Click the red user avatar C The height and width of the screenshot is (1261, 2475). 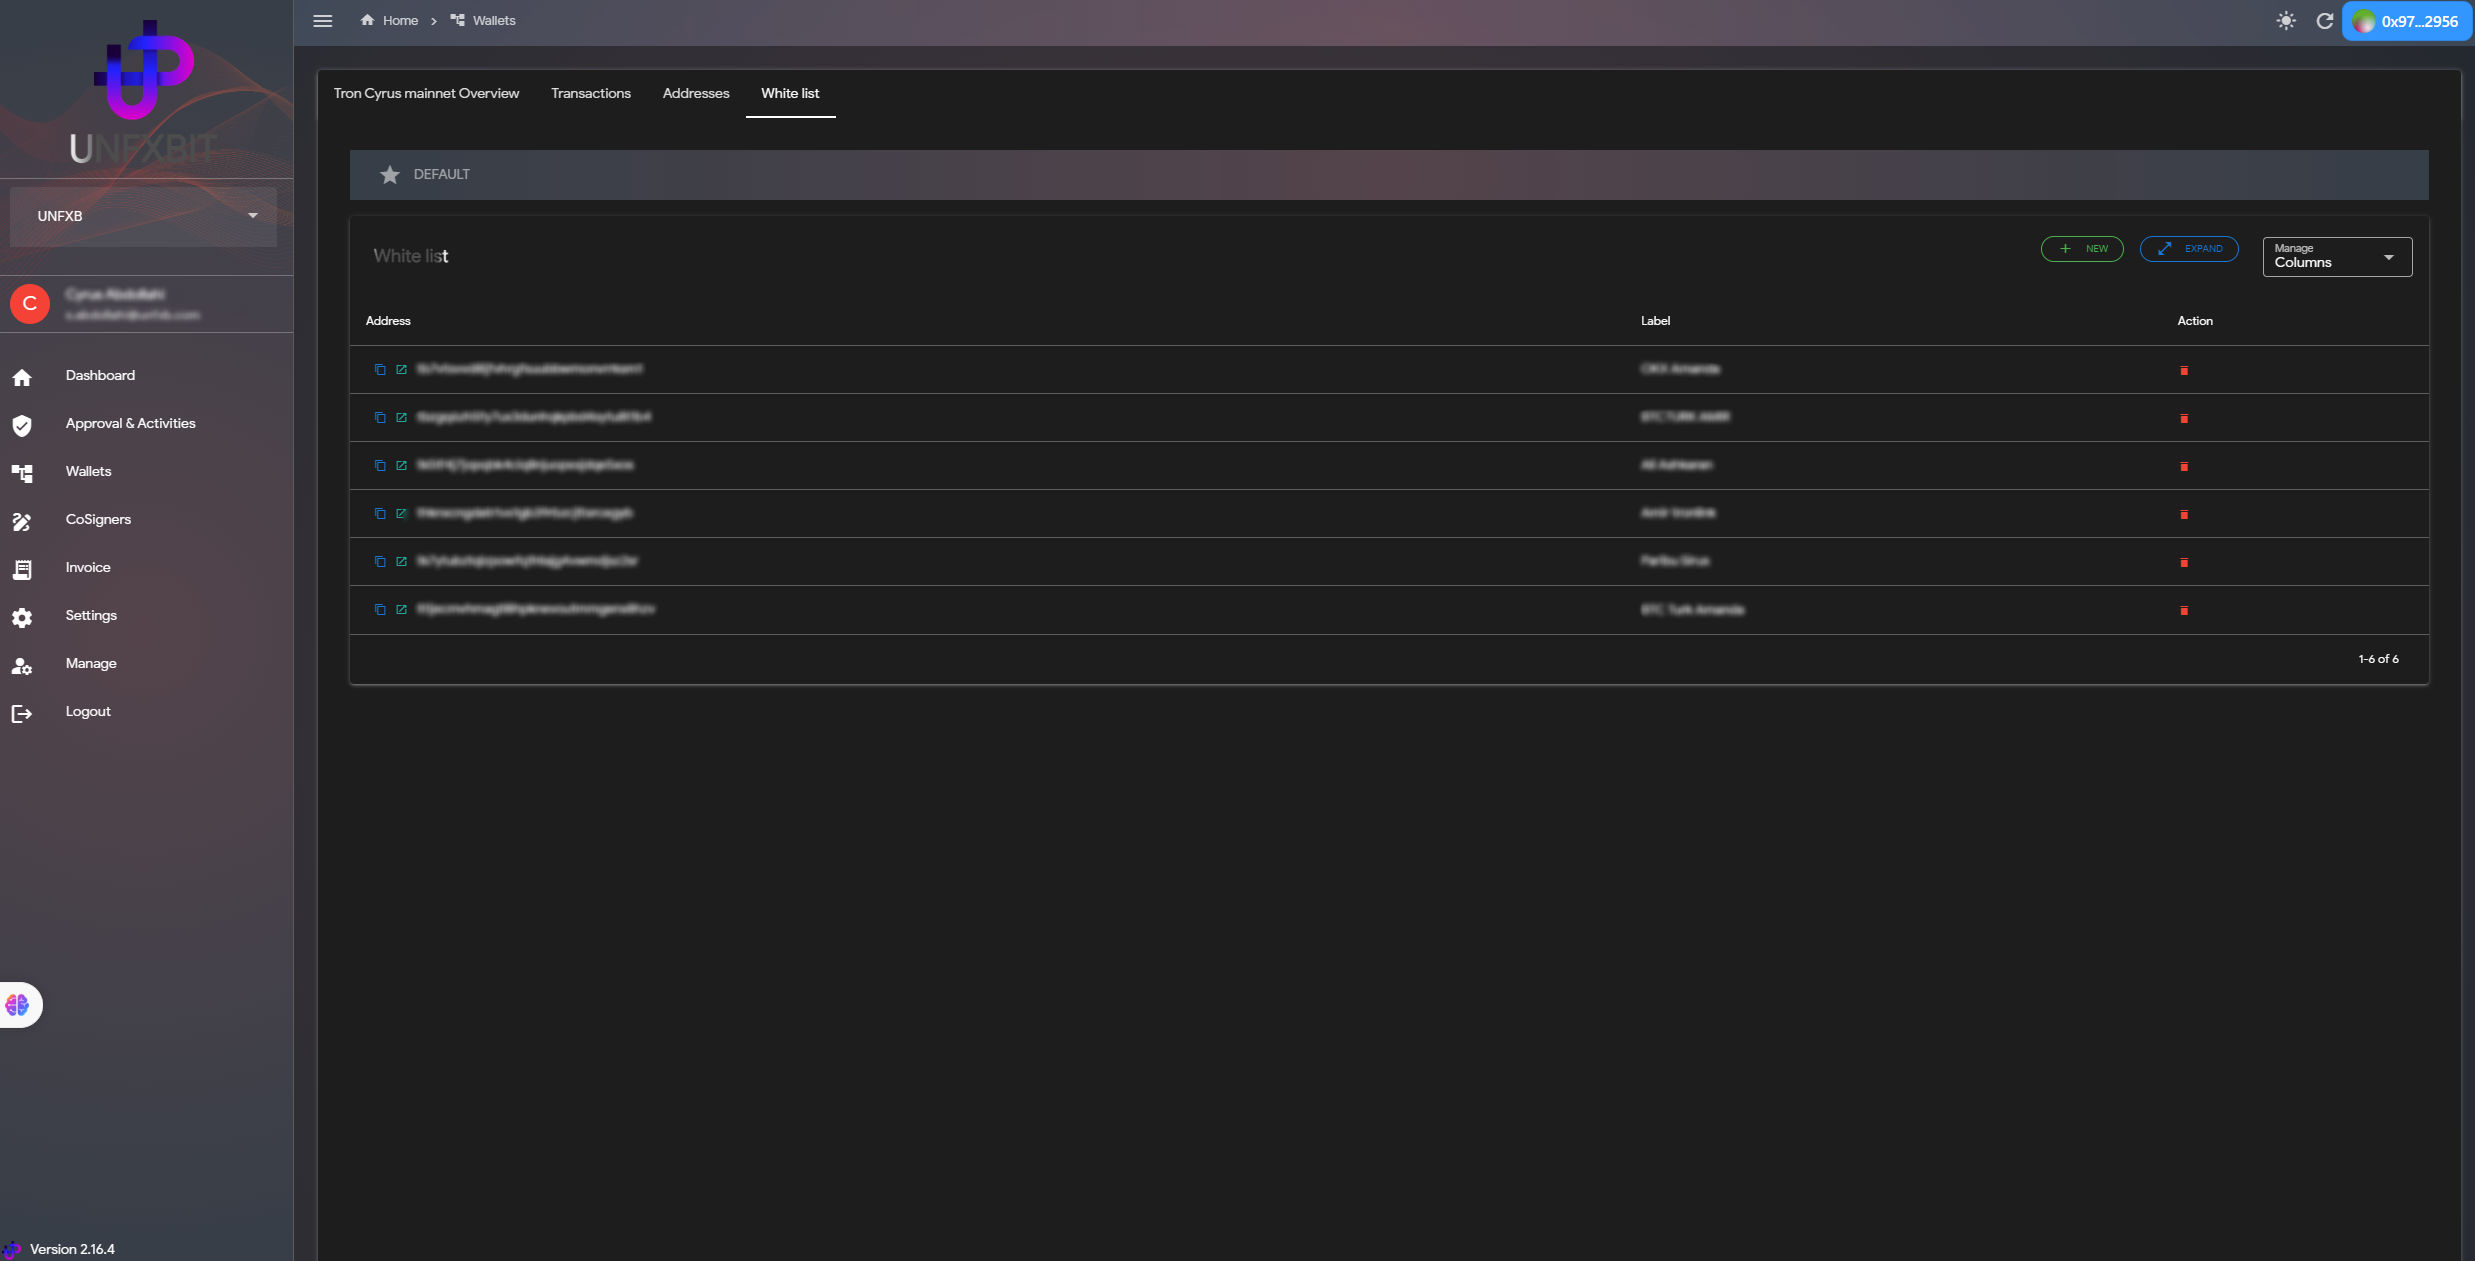coord(30,304)
